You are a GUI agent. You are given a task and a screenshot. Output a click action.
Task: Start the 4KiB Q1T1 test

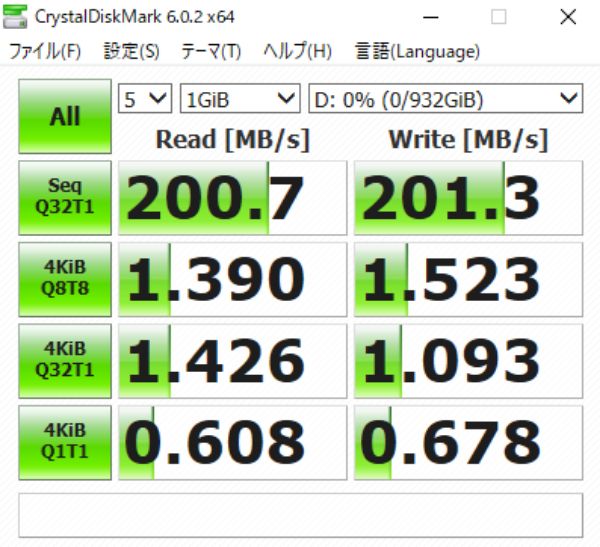tap(65, 442)
